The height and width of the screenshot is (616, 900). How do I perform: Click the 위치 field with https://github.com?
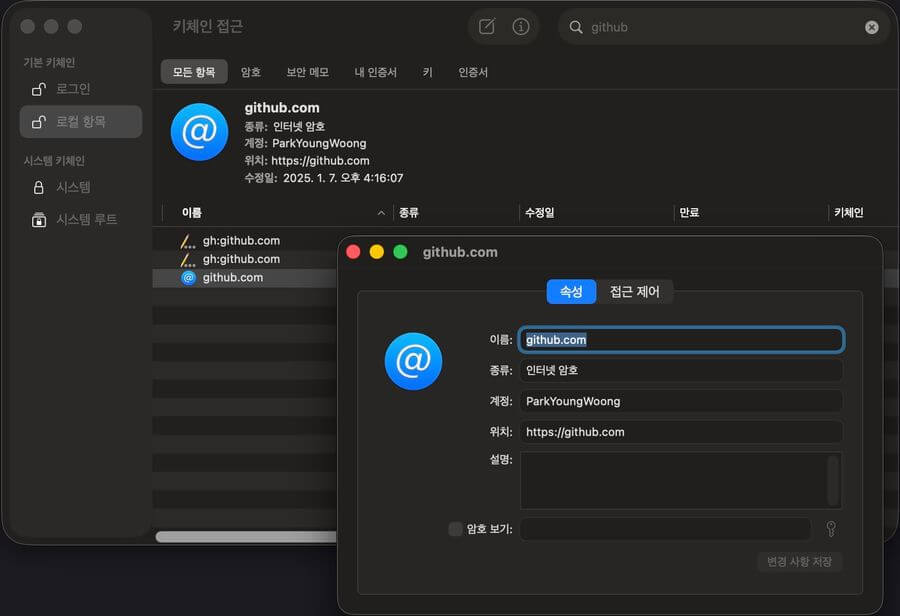(681, 432)
